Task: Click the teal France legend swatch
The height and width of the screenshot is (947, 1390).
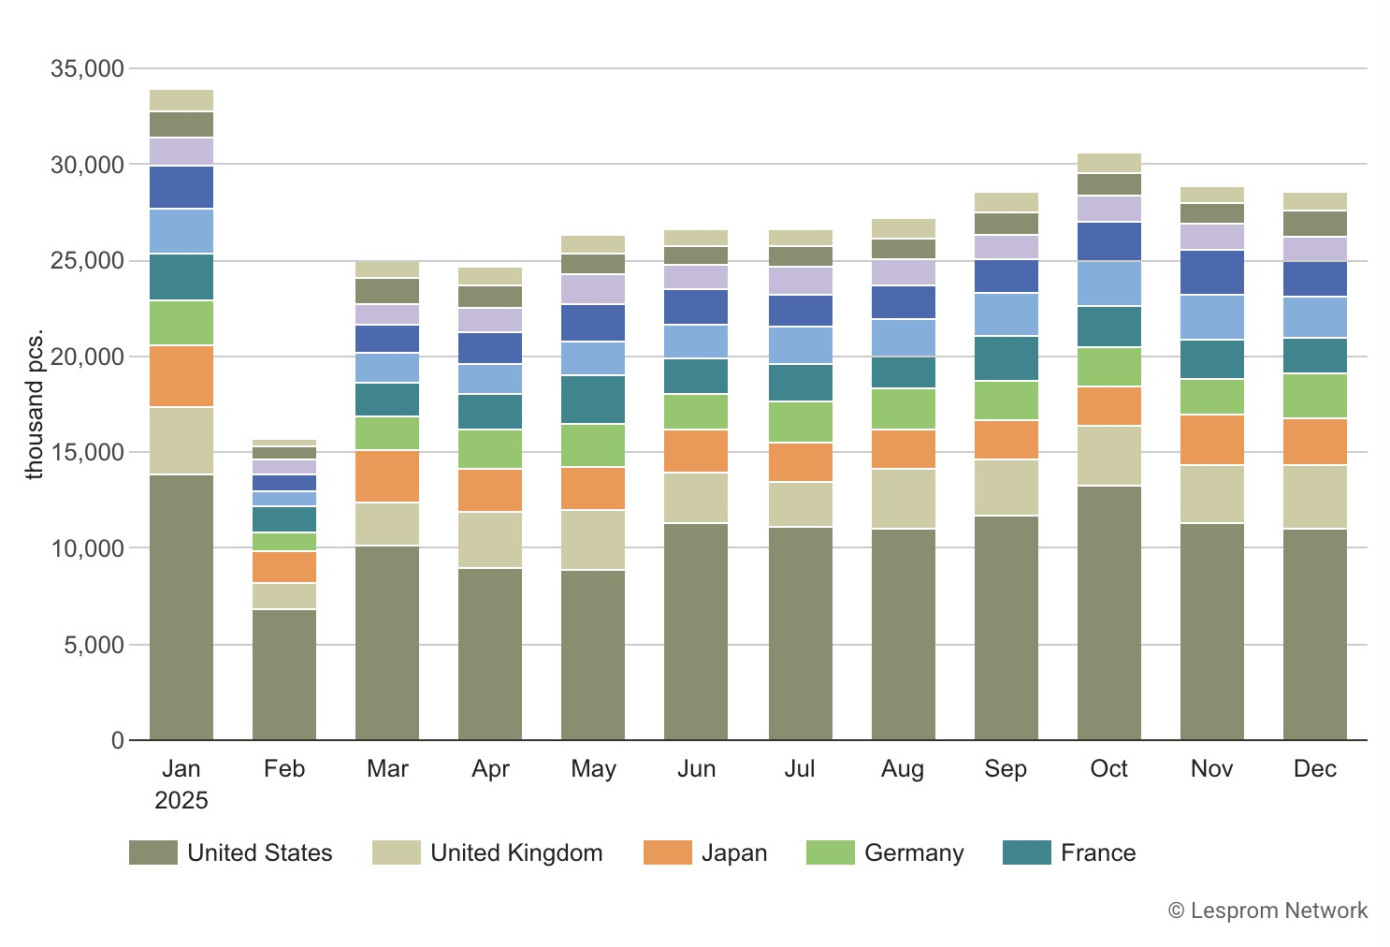Action: click(x=1026, y=852)
